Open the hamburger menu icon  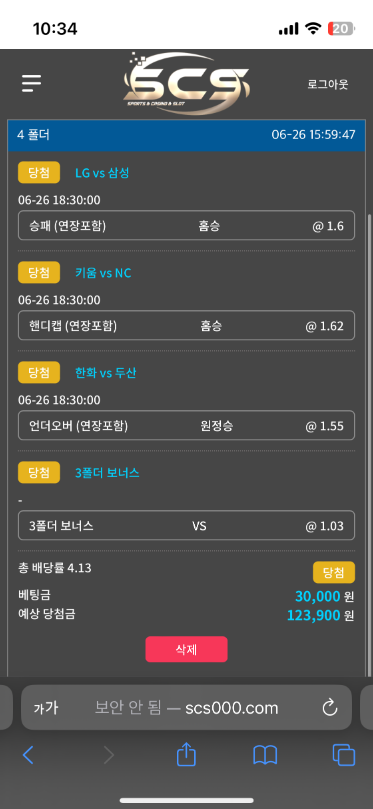tap(31, 83)
